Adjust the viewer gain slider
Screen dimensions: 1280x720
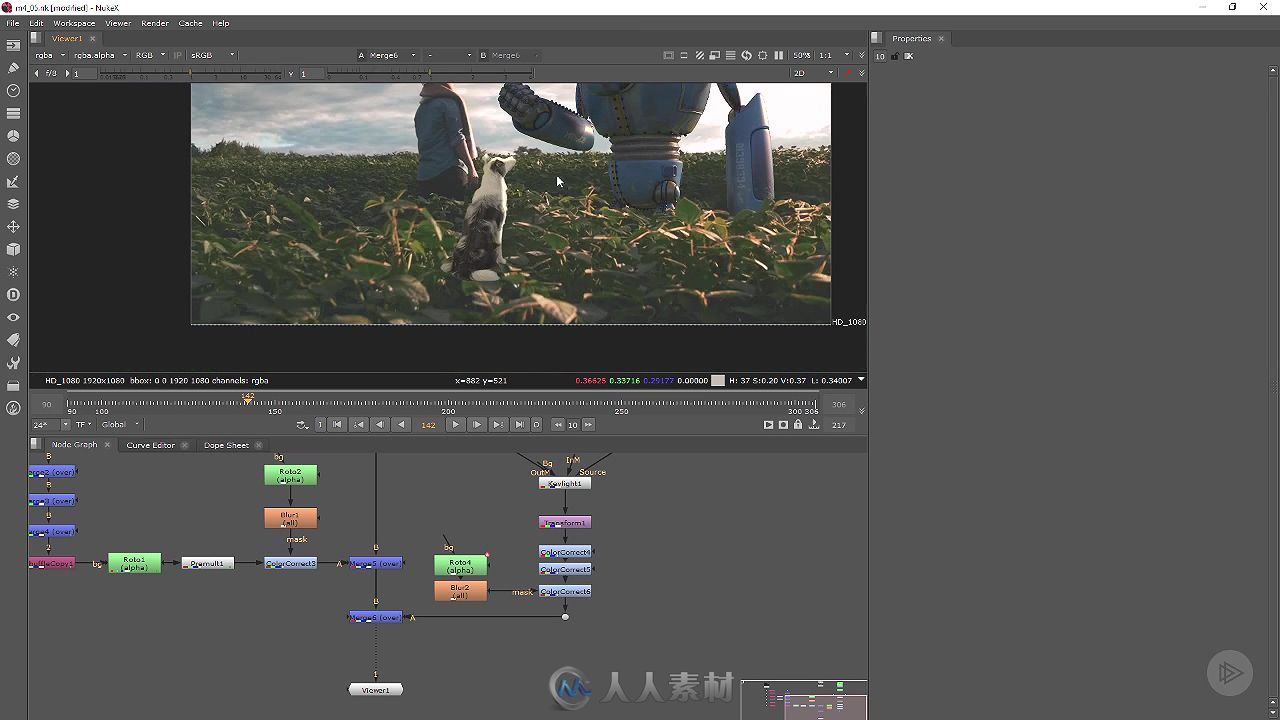[190, 73]
